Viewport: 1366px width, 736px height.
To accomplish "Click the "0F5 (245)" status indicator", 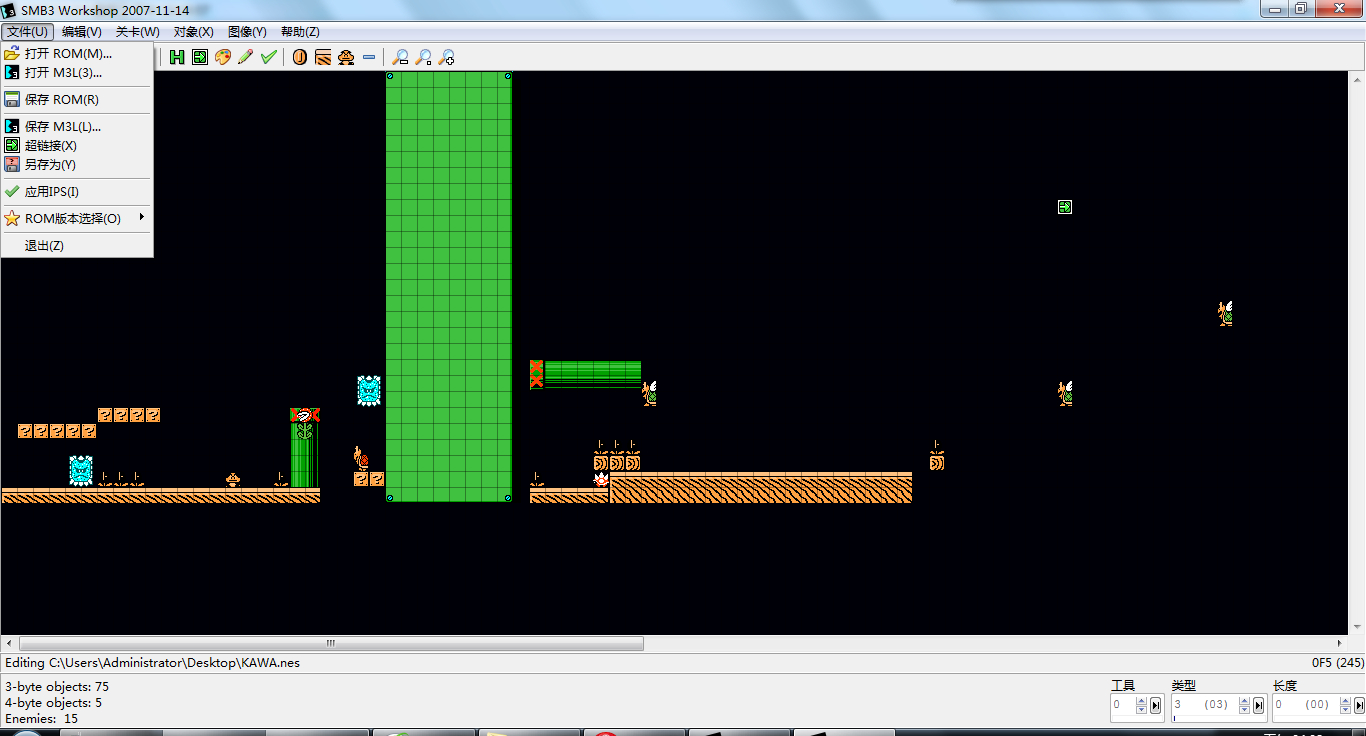I will 1338,662.
